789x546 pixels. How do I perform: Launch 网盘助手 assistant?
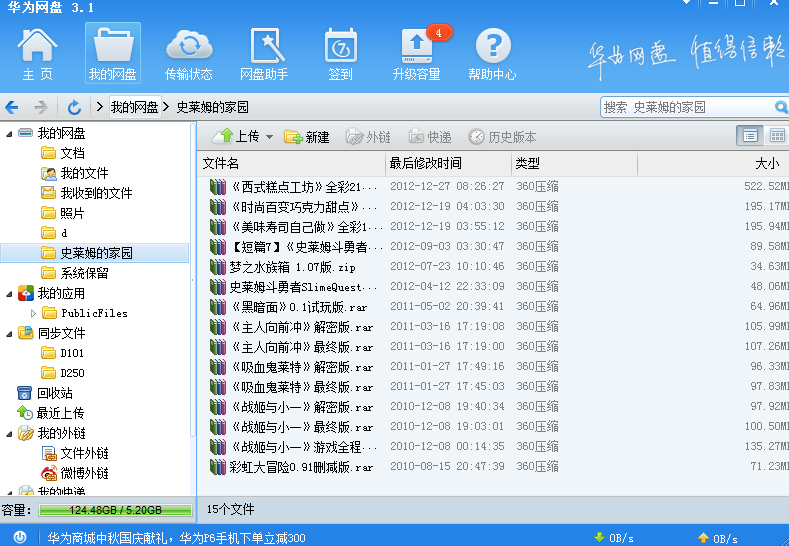click(x=264, y=54)
